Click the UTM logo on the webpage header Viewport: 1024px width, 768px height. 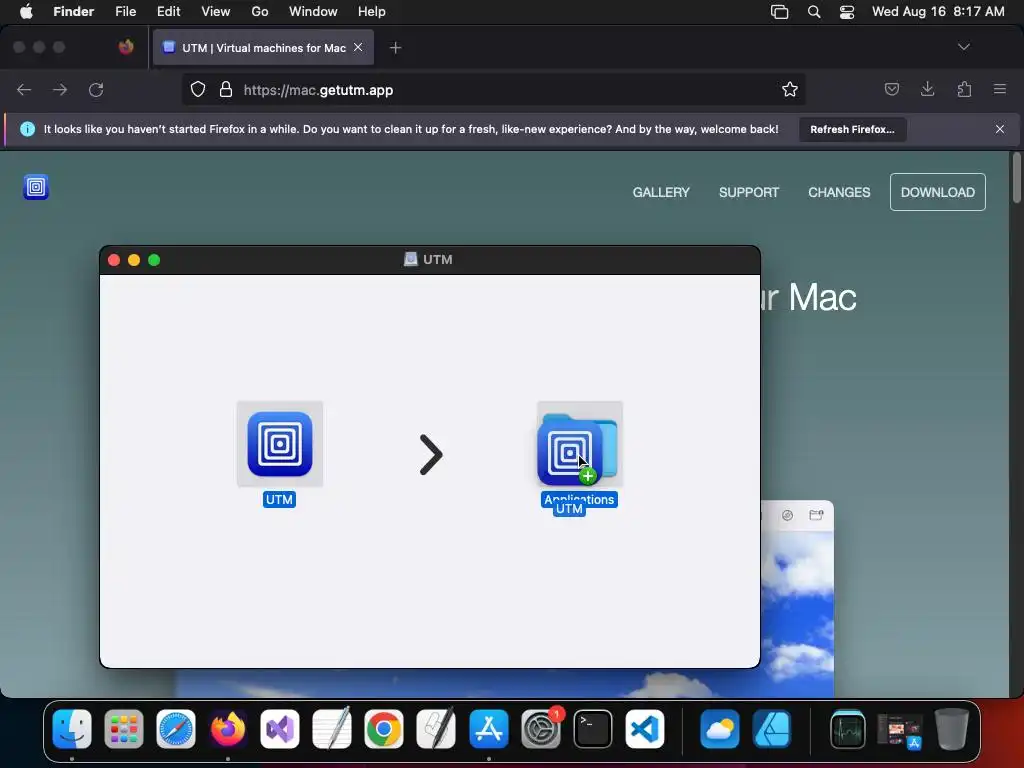tap(36, 187)
